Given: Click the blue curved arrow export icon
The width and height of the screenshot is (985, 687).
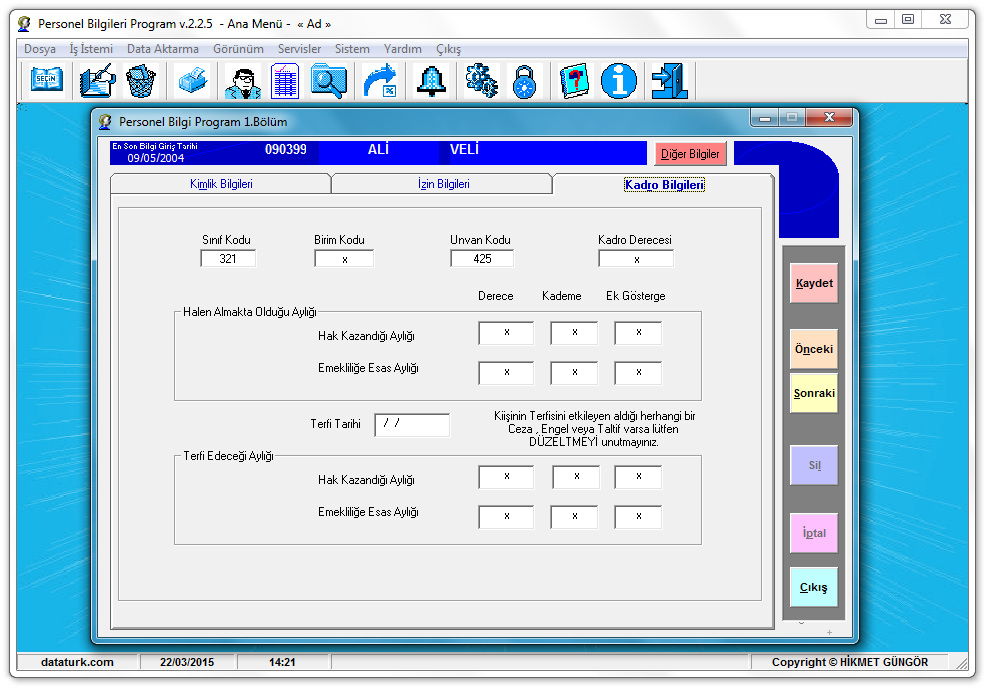Looking at the screenshot, I should tap(380, 81).
